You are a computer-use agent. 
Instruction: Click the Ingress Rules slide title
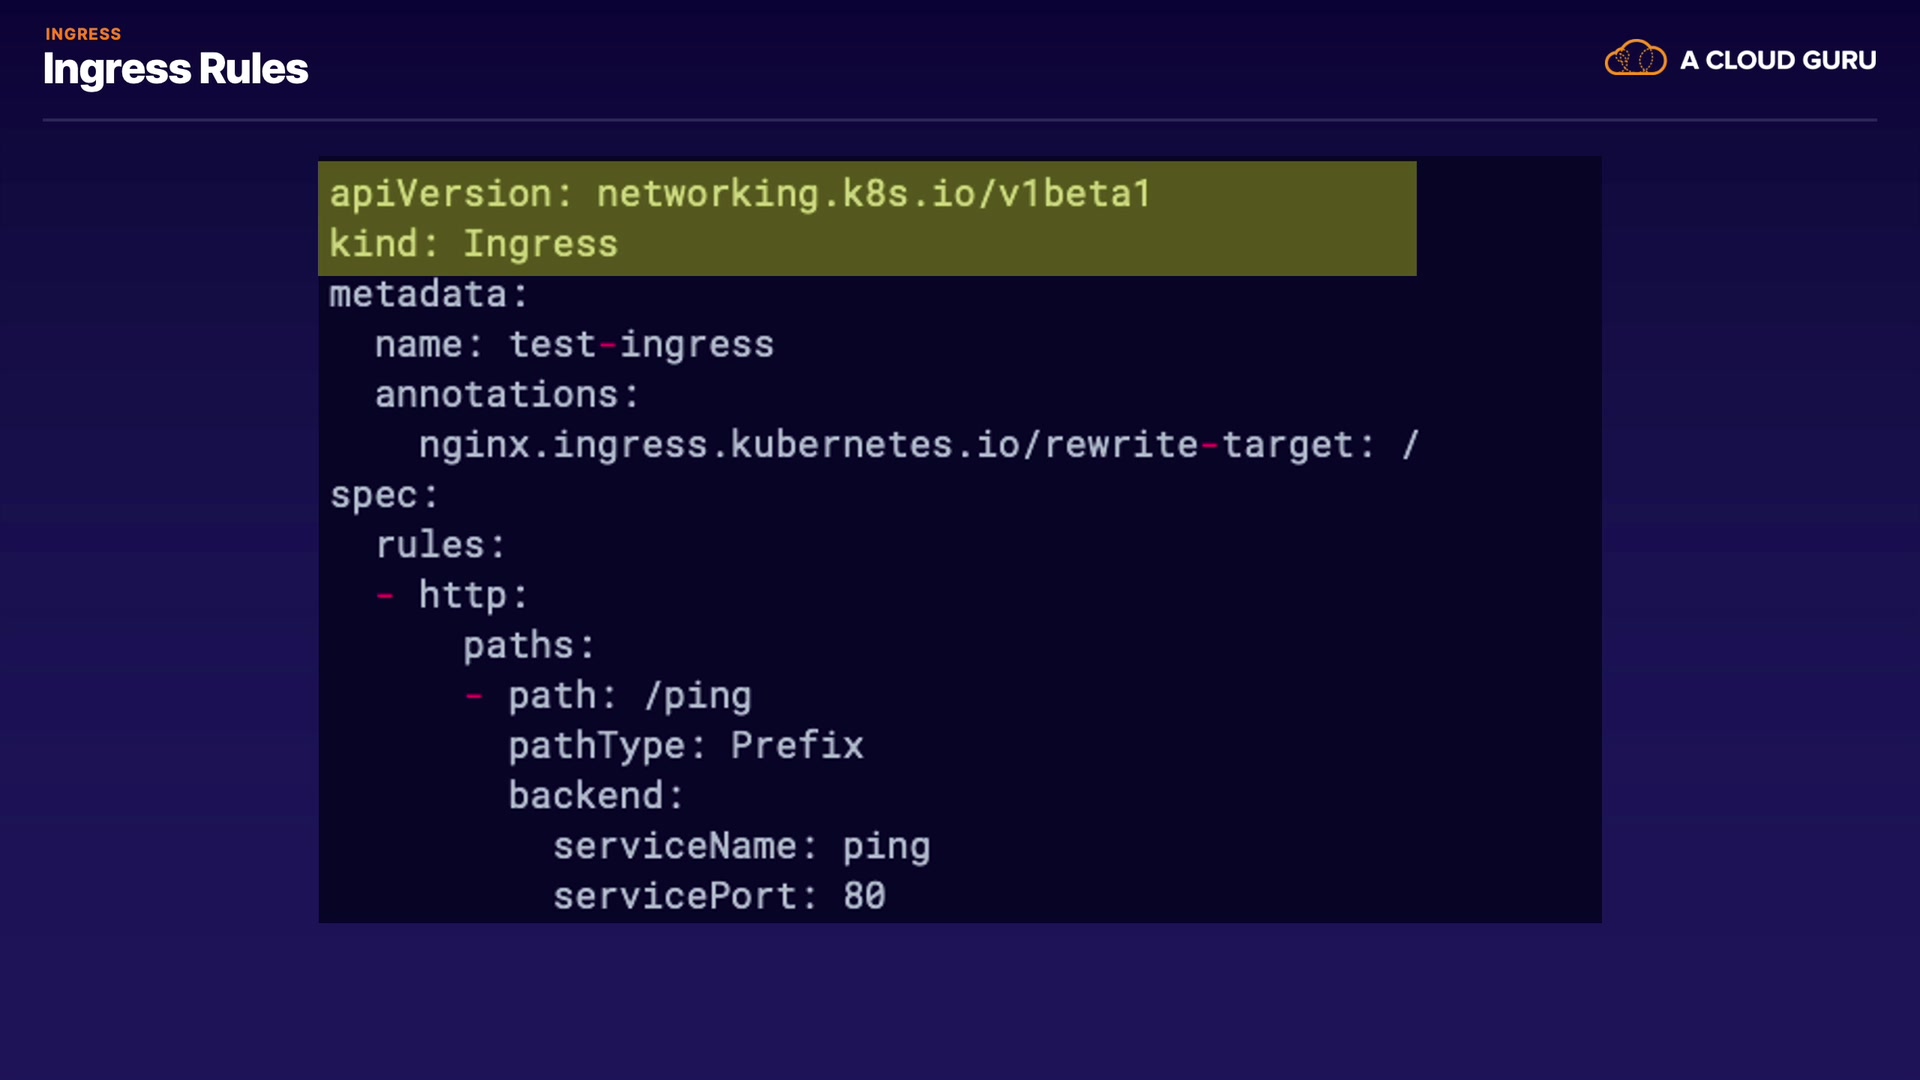[x=176, y=70]
